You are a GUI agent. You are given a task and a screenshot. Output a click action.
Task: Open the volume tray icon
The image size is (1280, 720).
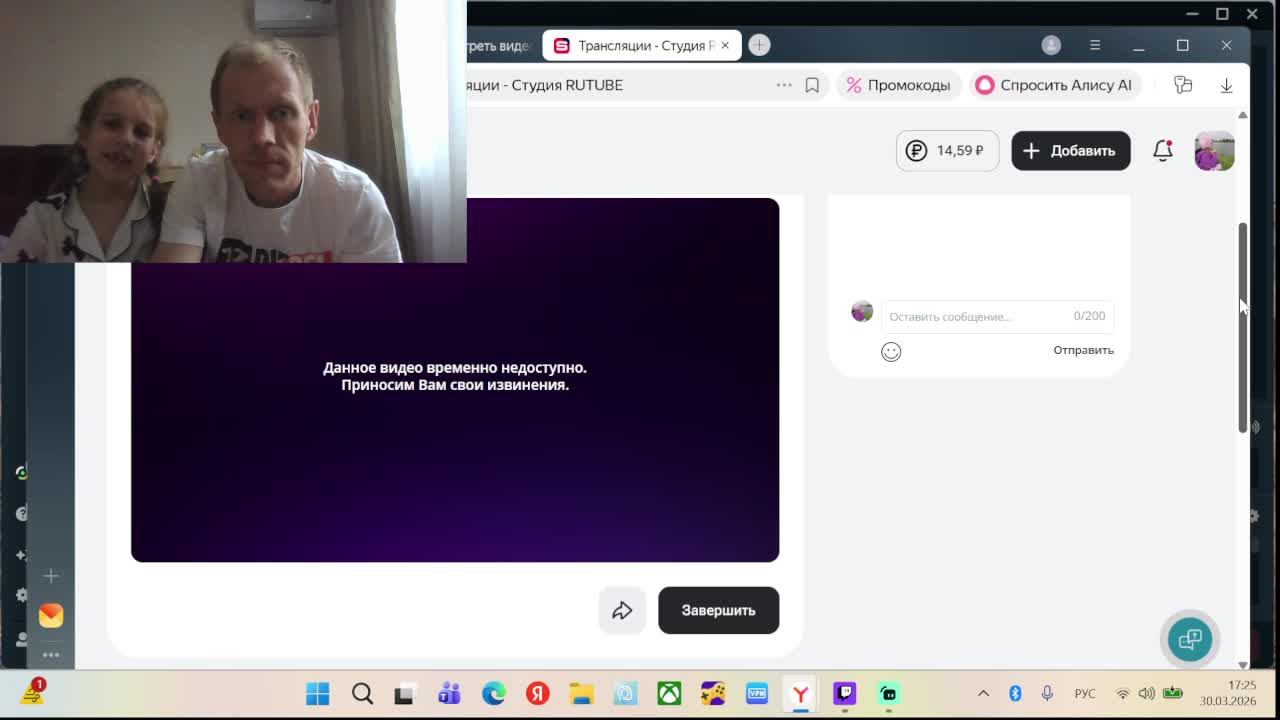point(1146,693)
